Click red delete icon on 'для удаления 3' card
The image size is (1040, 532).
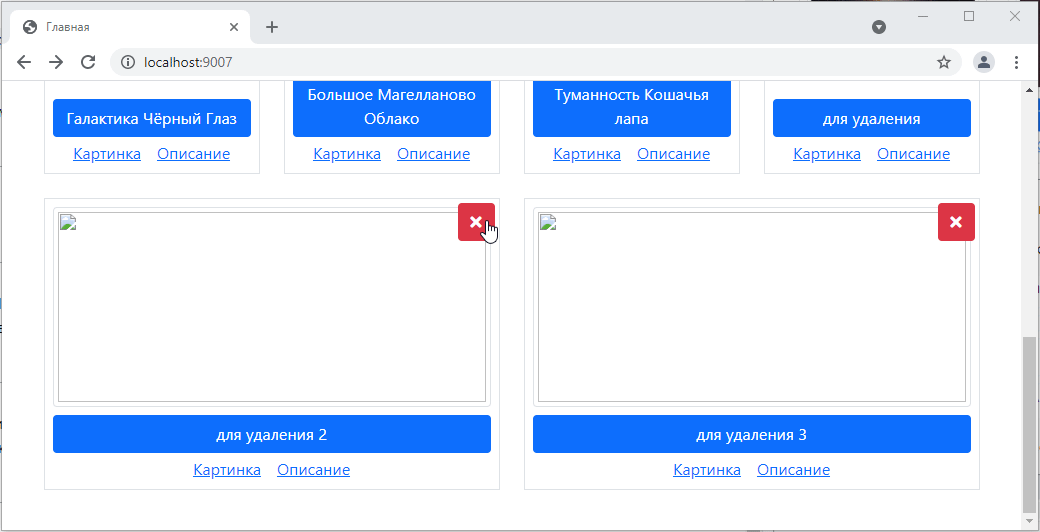(956, 222)
